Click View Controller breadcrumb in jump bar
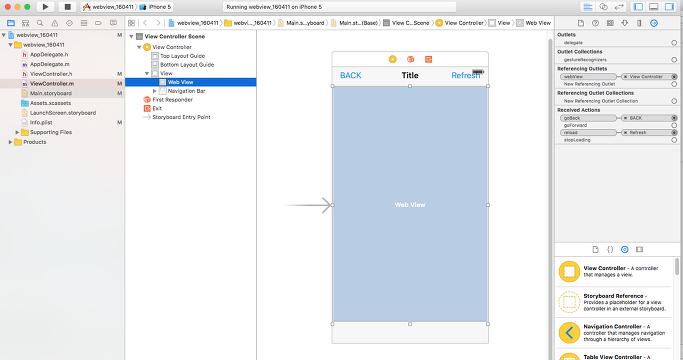Viewport: 683px width, 360px height. tap(460, 23)
